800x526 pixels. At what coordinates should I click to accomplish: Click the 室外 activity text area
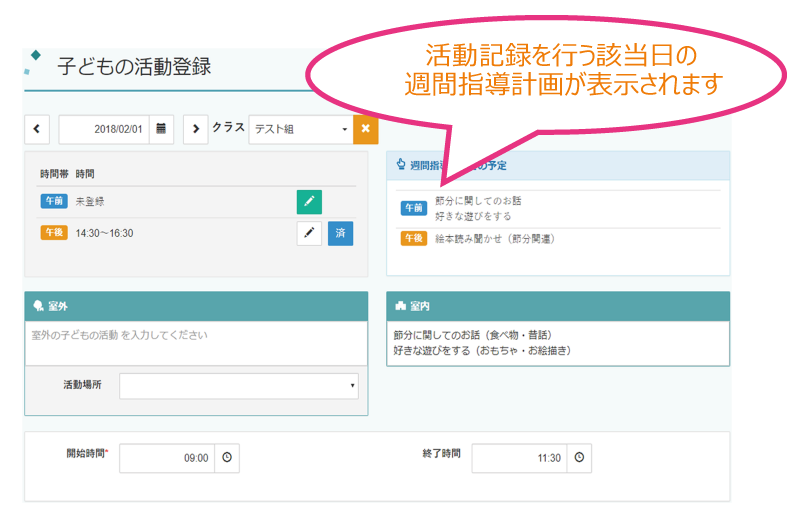tap(196, 345)
